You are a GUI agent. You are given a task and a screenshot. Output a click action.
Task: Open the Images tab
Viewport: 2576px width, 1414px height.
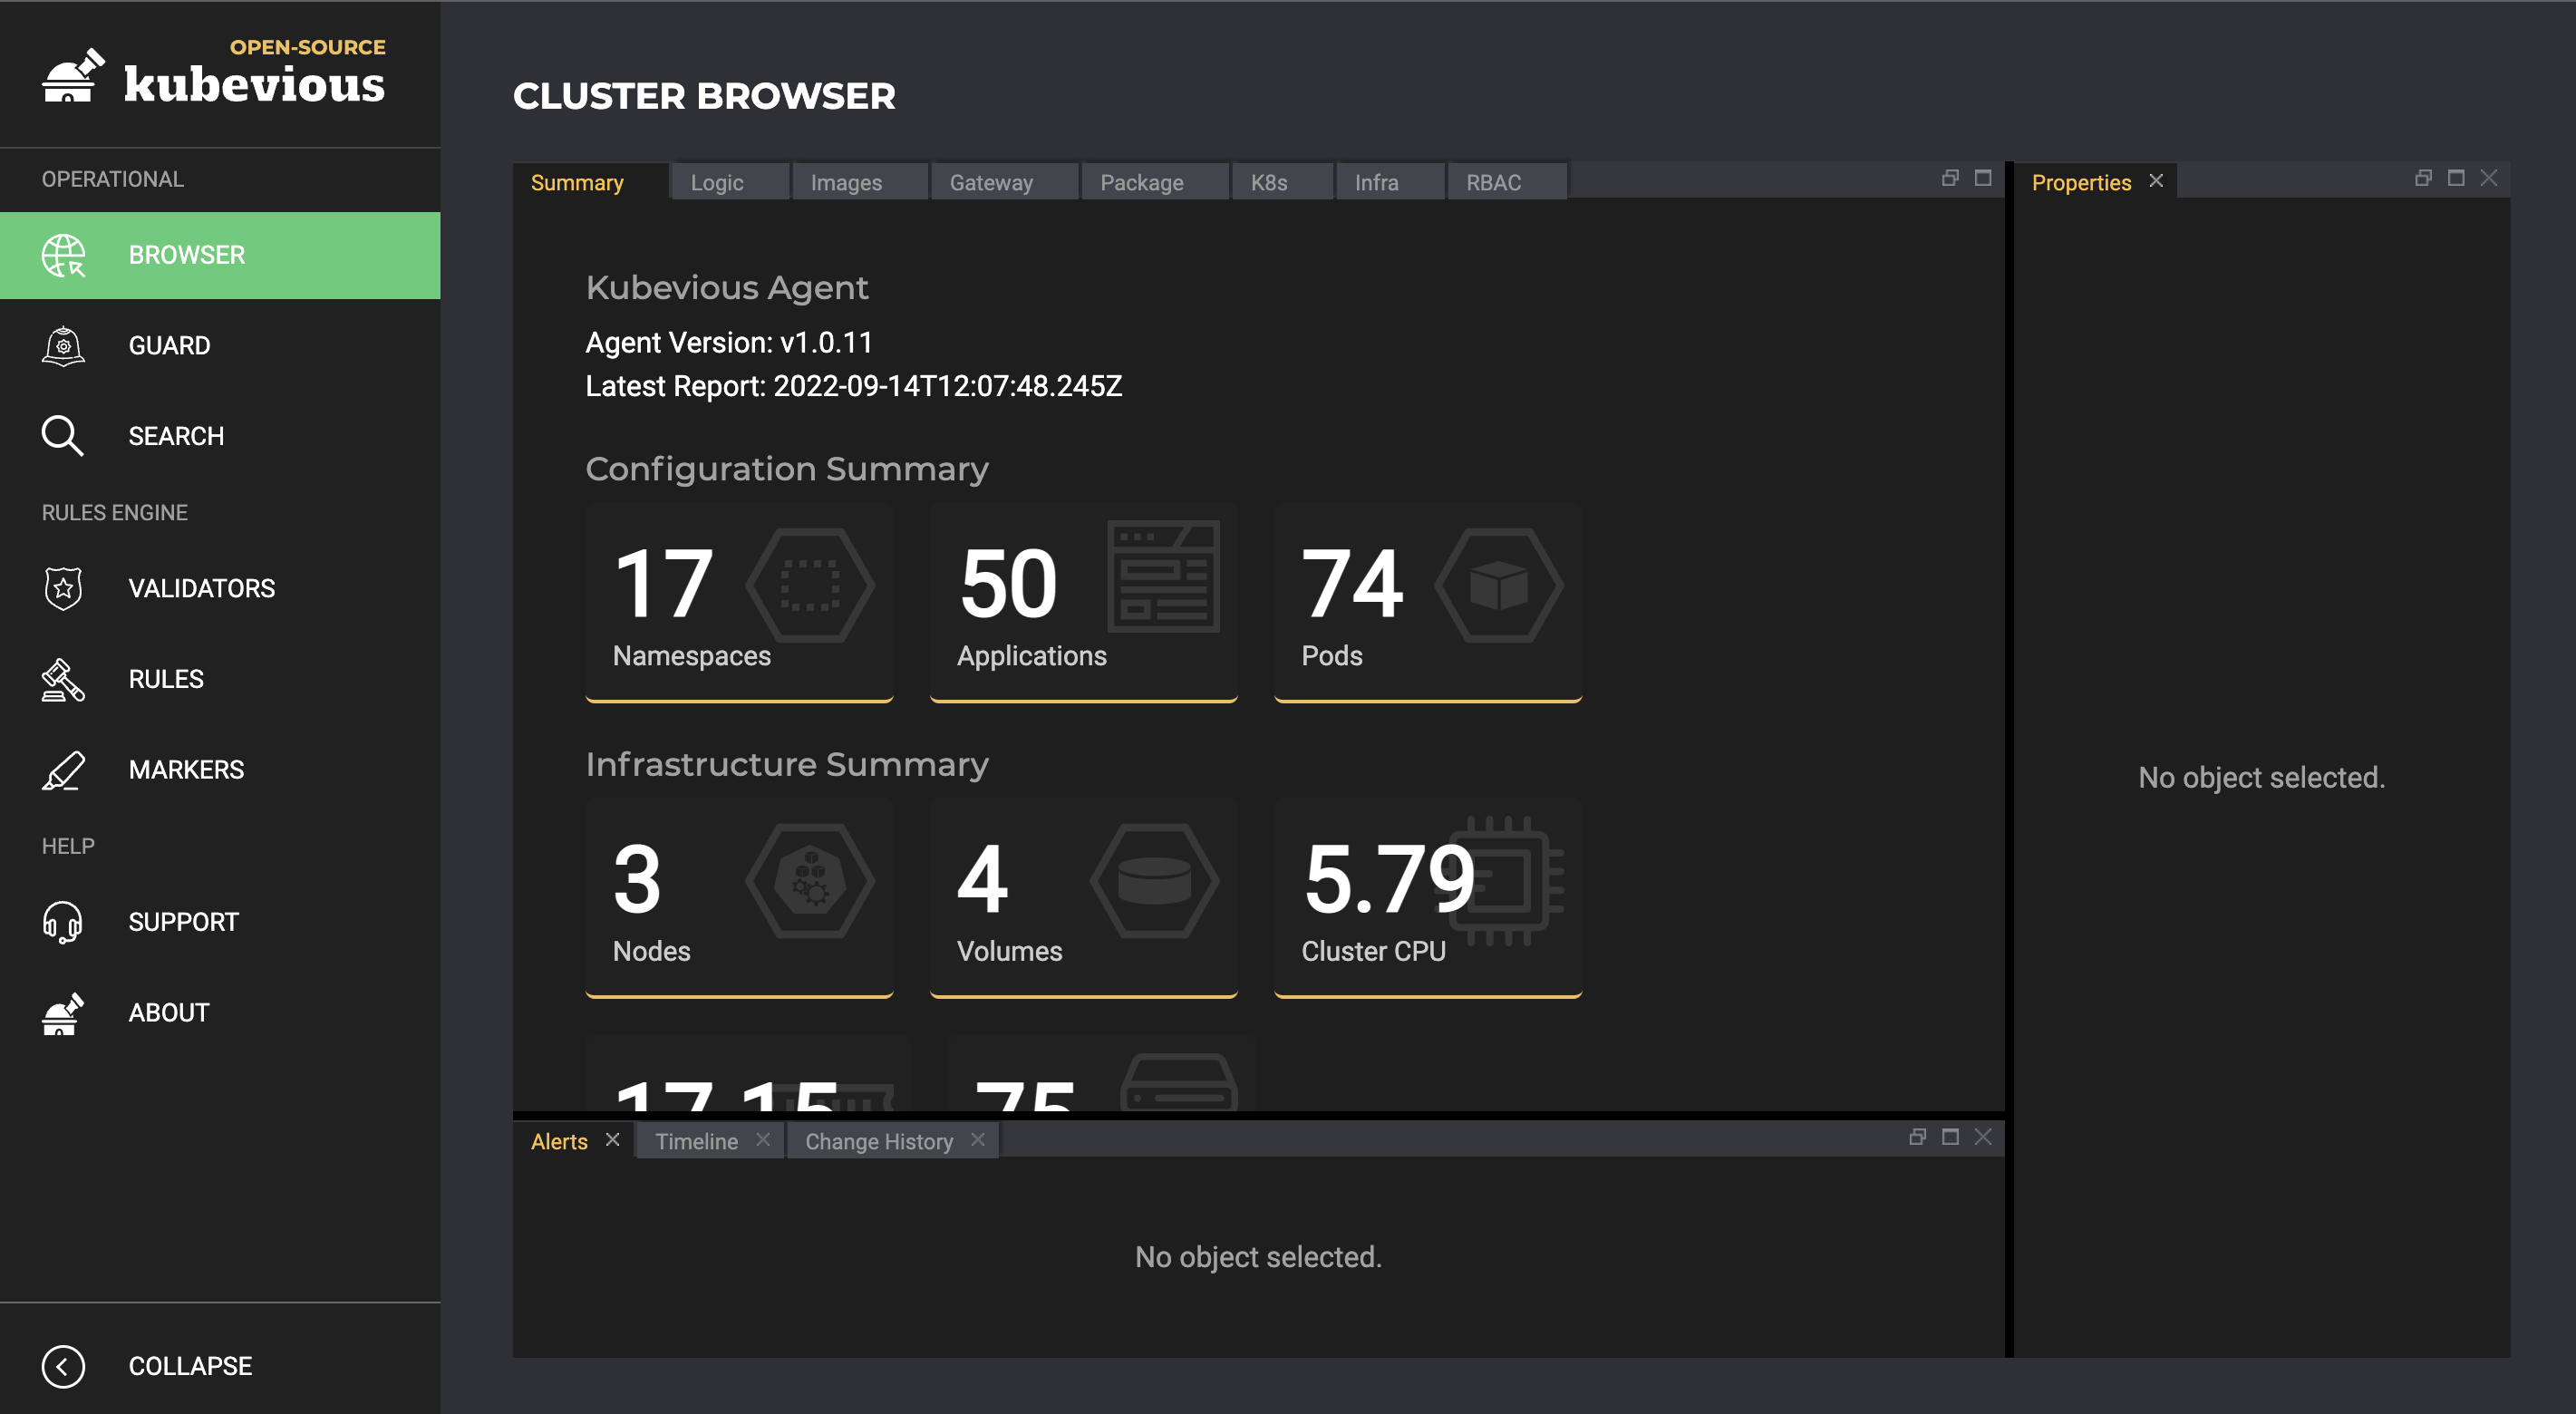(860, 182)
